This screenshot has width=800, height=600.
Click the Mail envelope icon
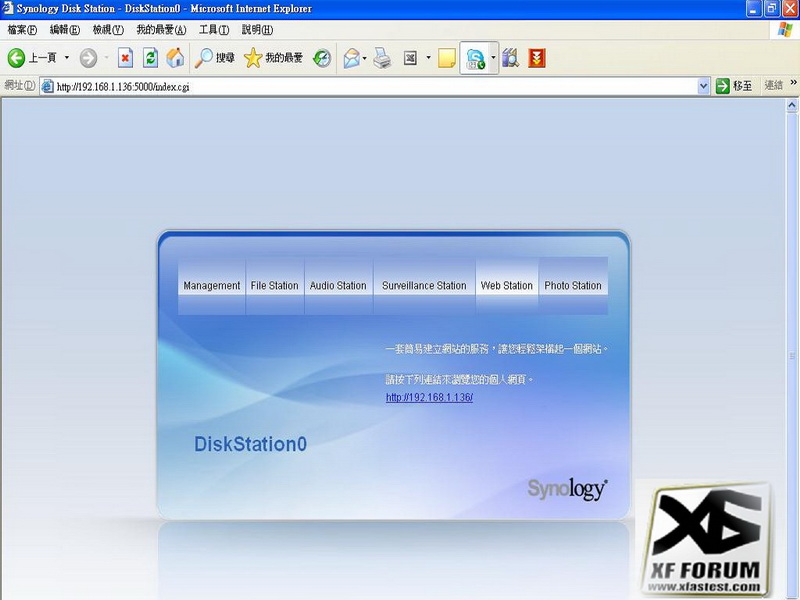point(352,58)
